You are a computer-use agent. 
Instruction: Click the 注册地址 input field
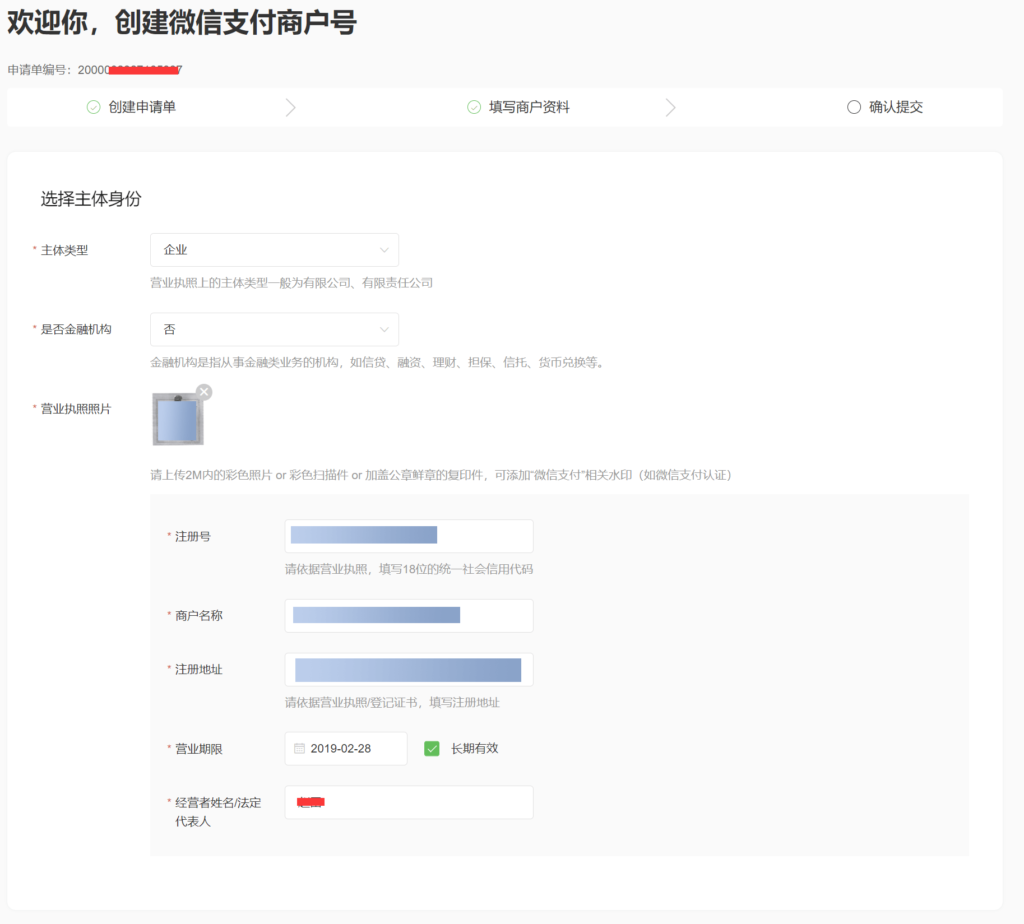[x=408, y=670]
